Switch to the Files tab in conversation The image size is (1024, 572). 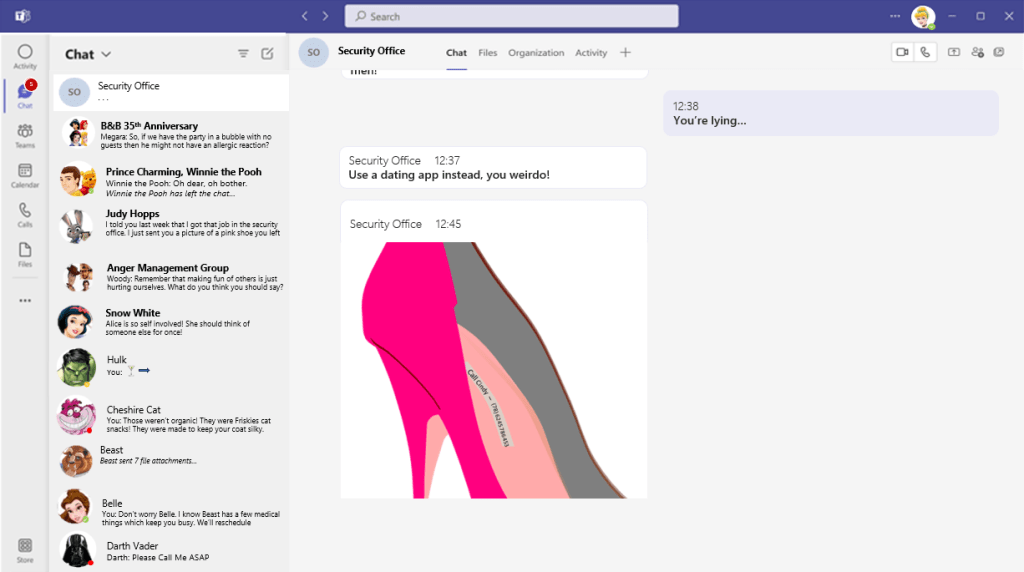click(487, 53)
